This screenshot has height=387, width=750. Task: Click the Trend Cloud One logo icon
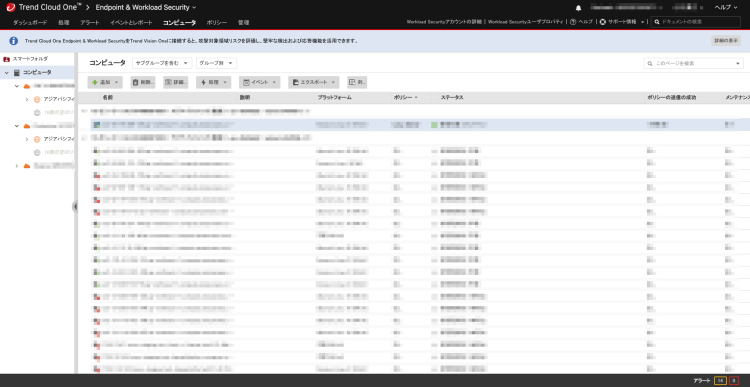click(11, 7)
